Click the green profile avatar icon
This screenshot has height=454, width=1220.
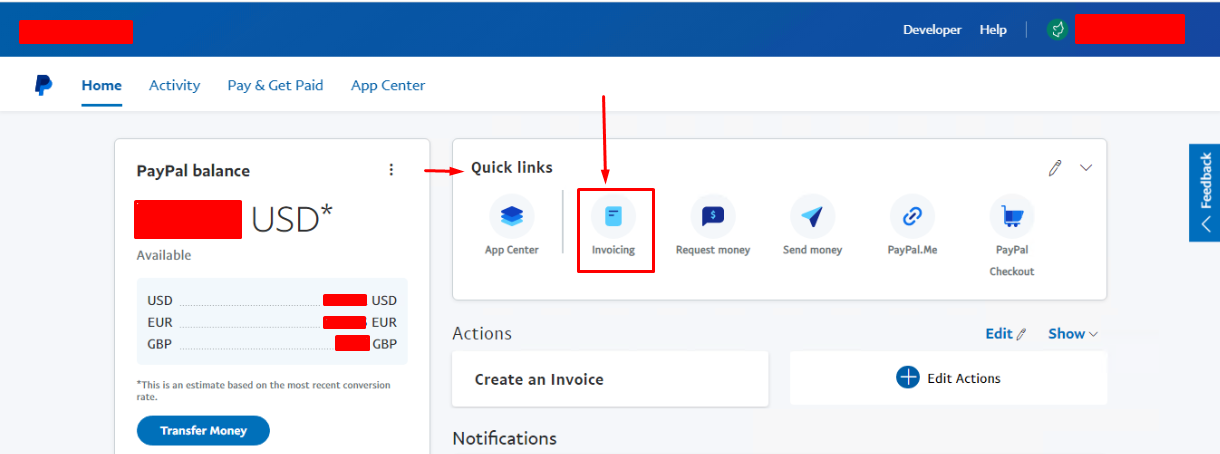(1057, 30)
